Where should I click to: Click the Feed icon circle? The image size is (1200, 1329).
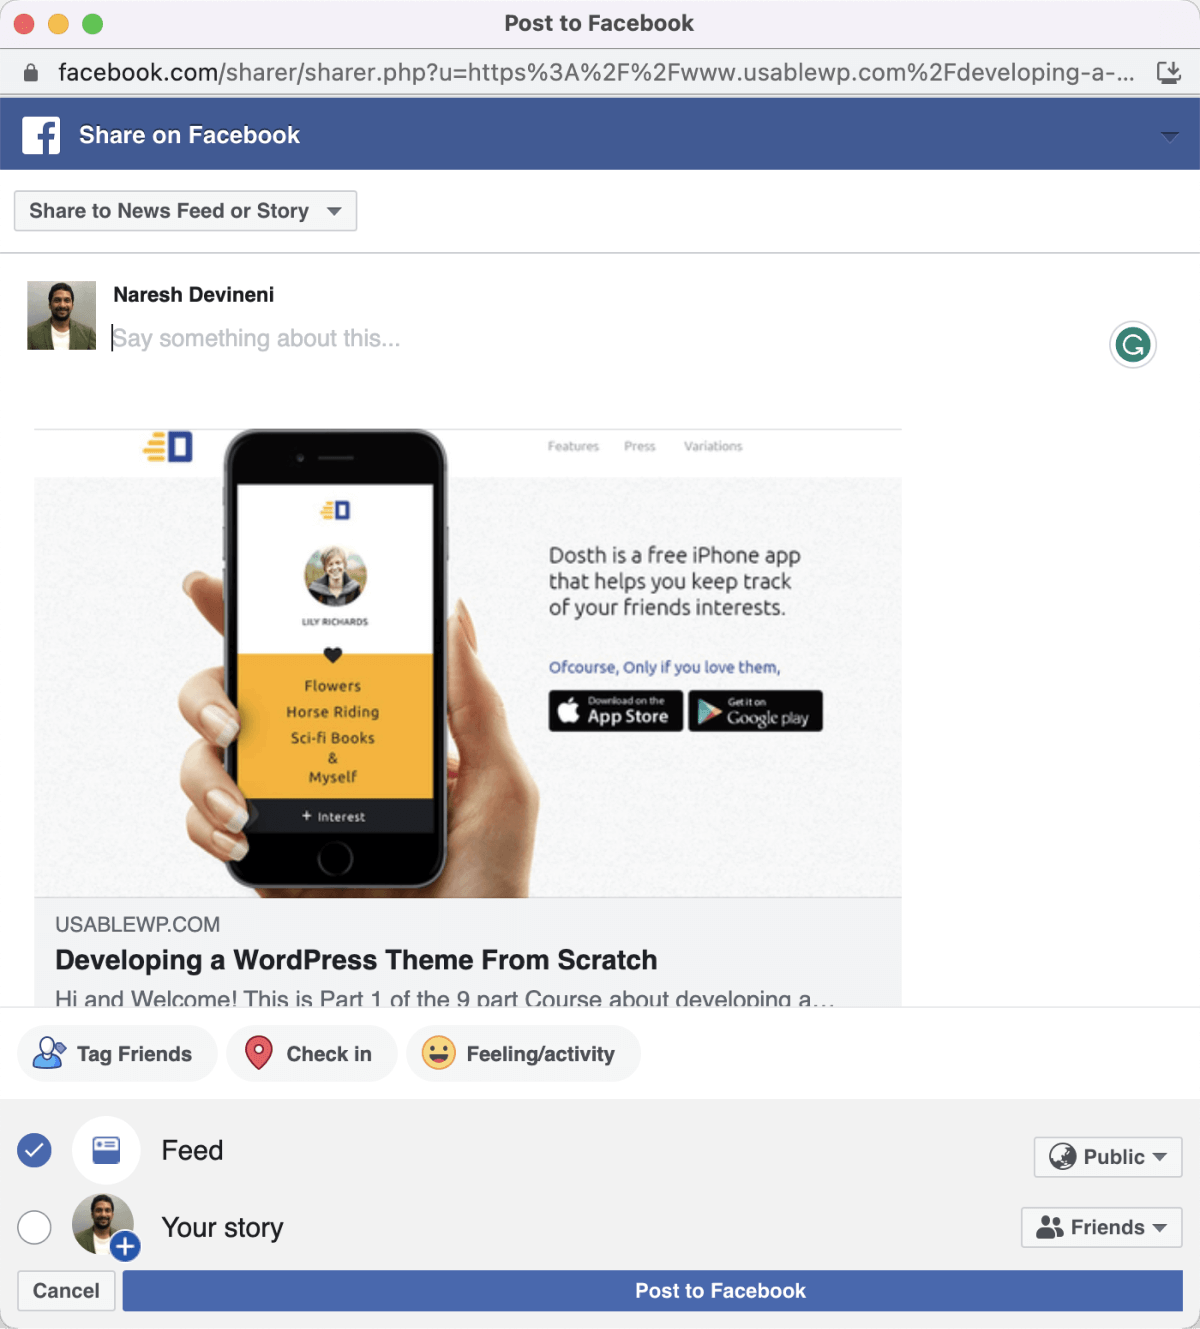point(106,1150)
